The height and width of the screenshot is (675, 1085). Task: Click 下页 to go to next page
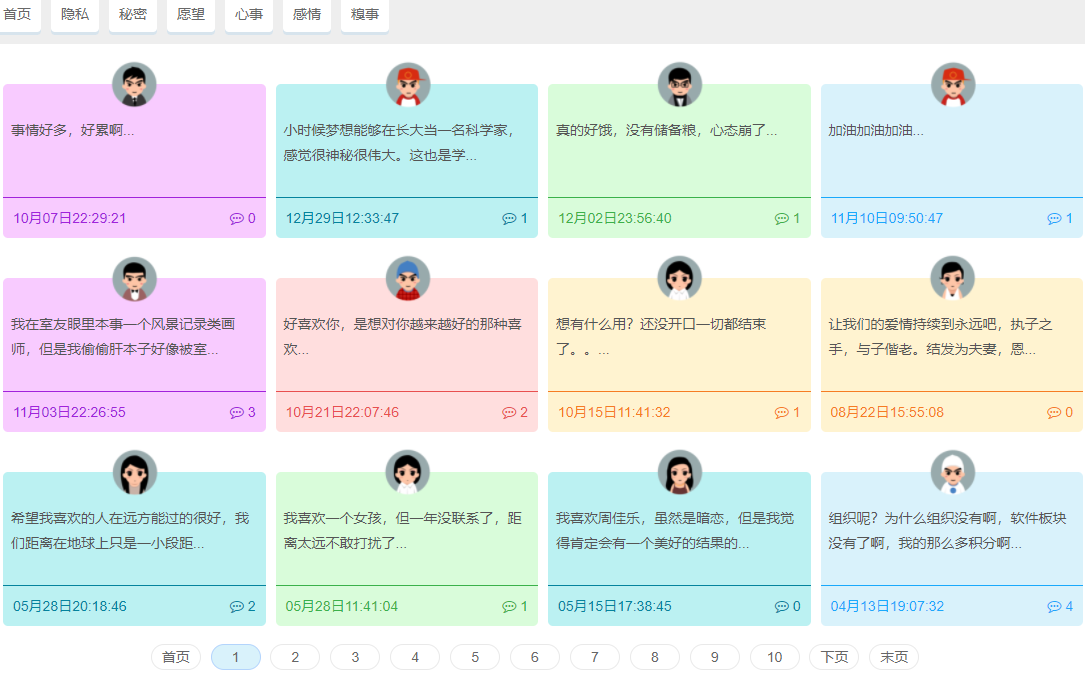pos(834,657)
